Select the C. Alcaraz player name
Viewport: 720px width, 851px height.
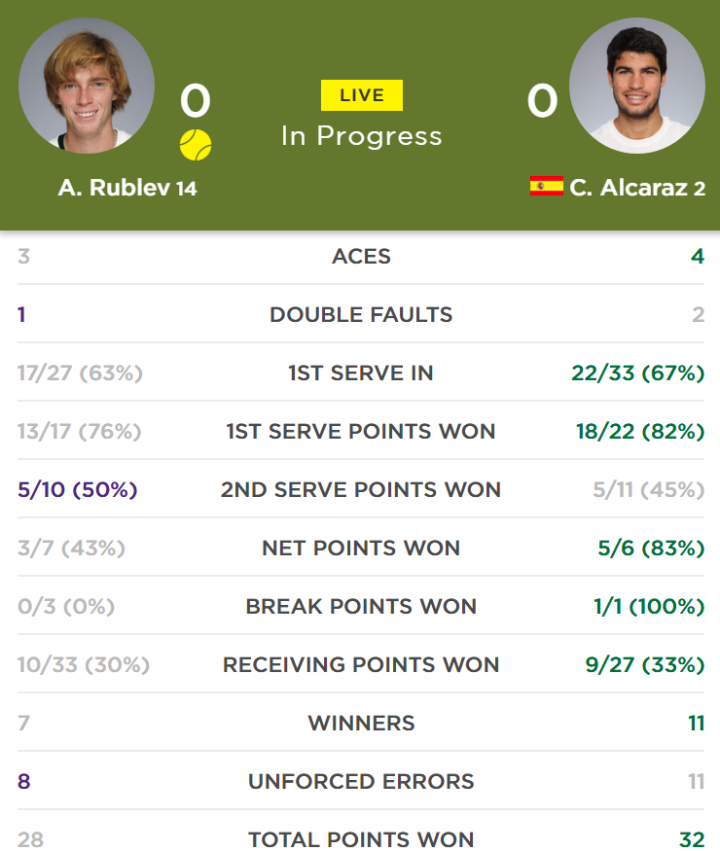(x=629, y=188)
